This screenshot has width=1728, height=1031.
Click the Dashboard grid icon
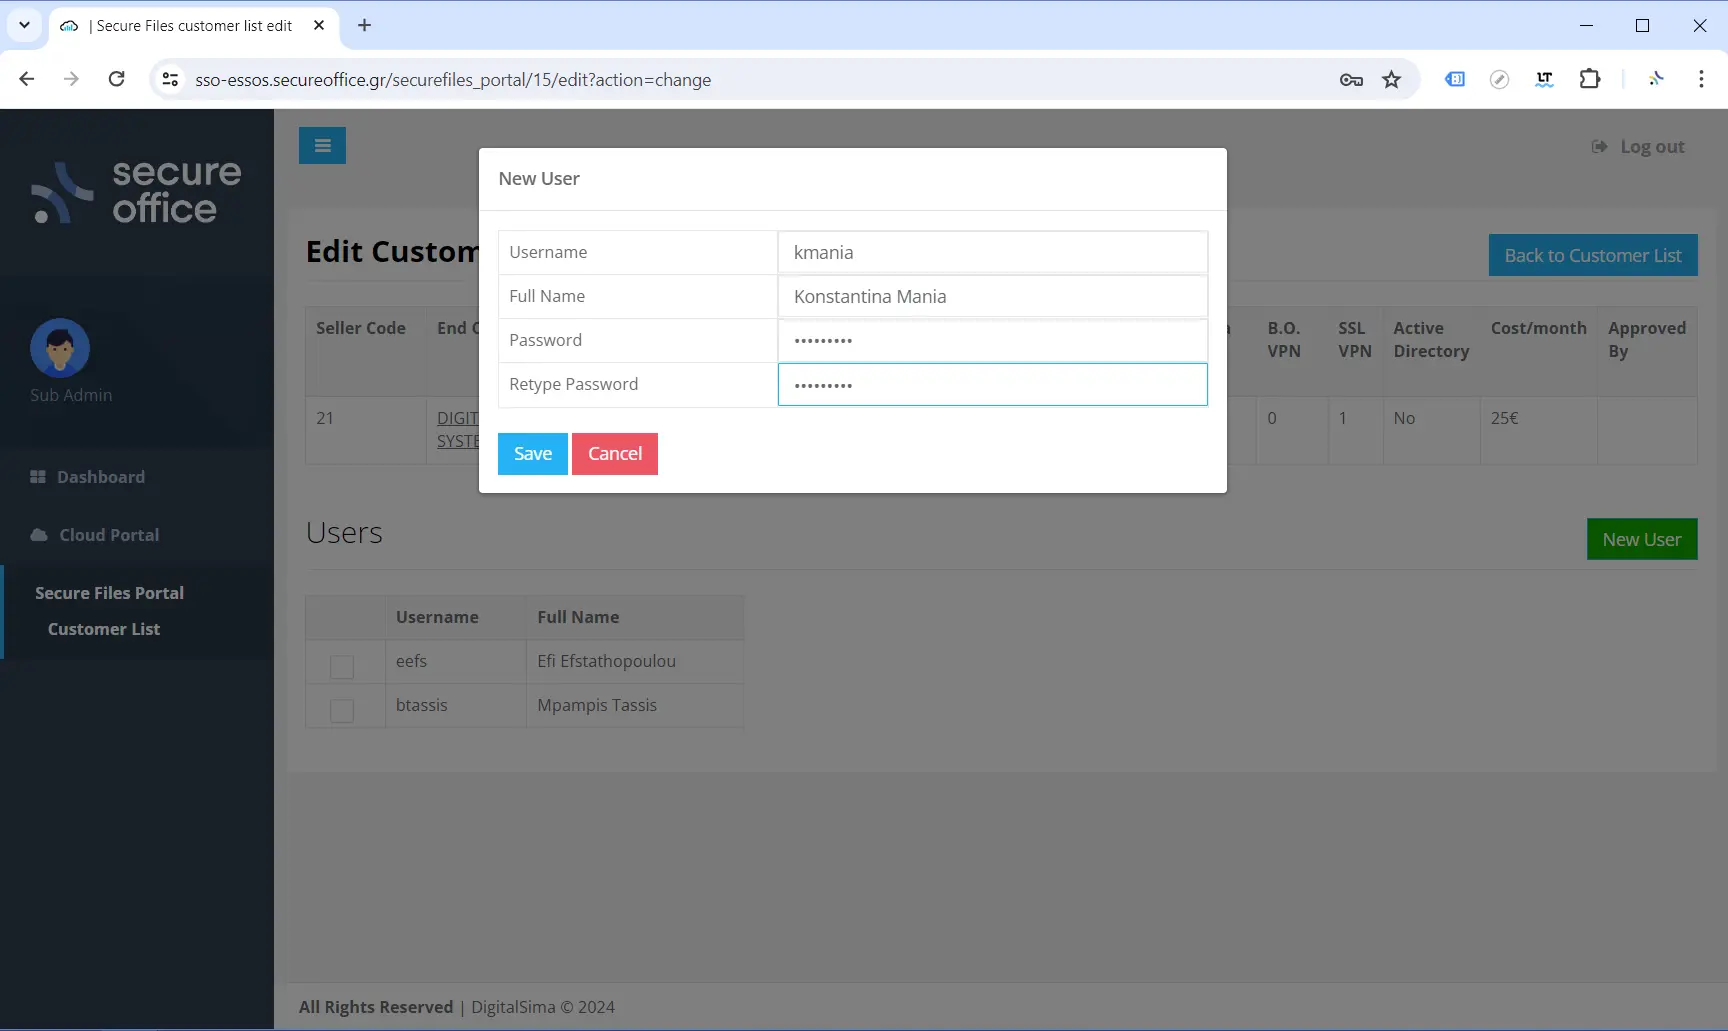pos(38,477)
